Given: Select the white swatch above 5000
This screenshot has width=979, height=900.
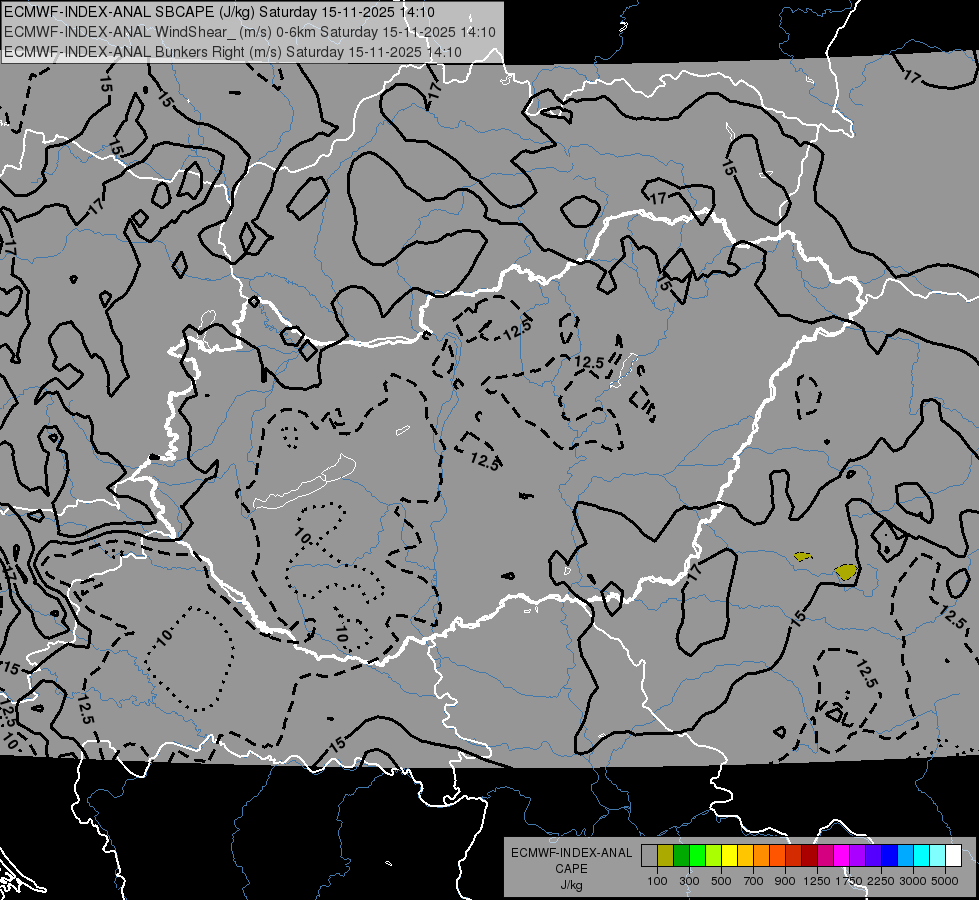Looking at the screenshot, I should point(953,856).
